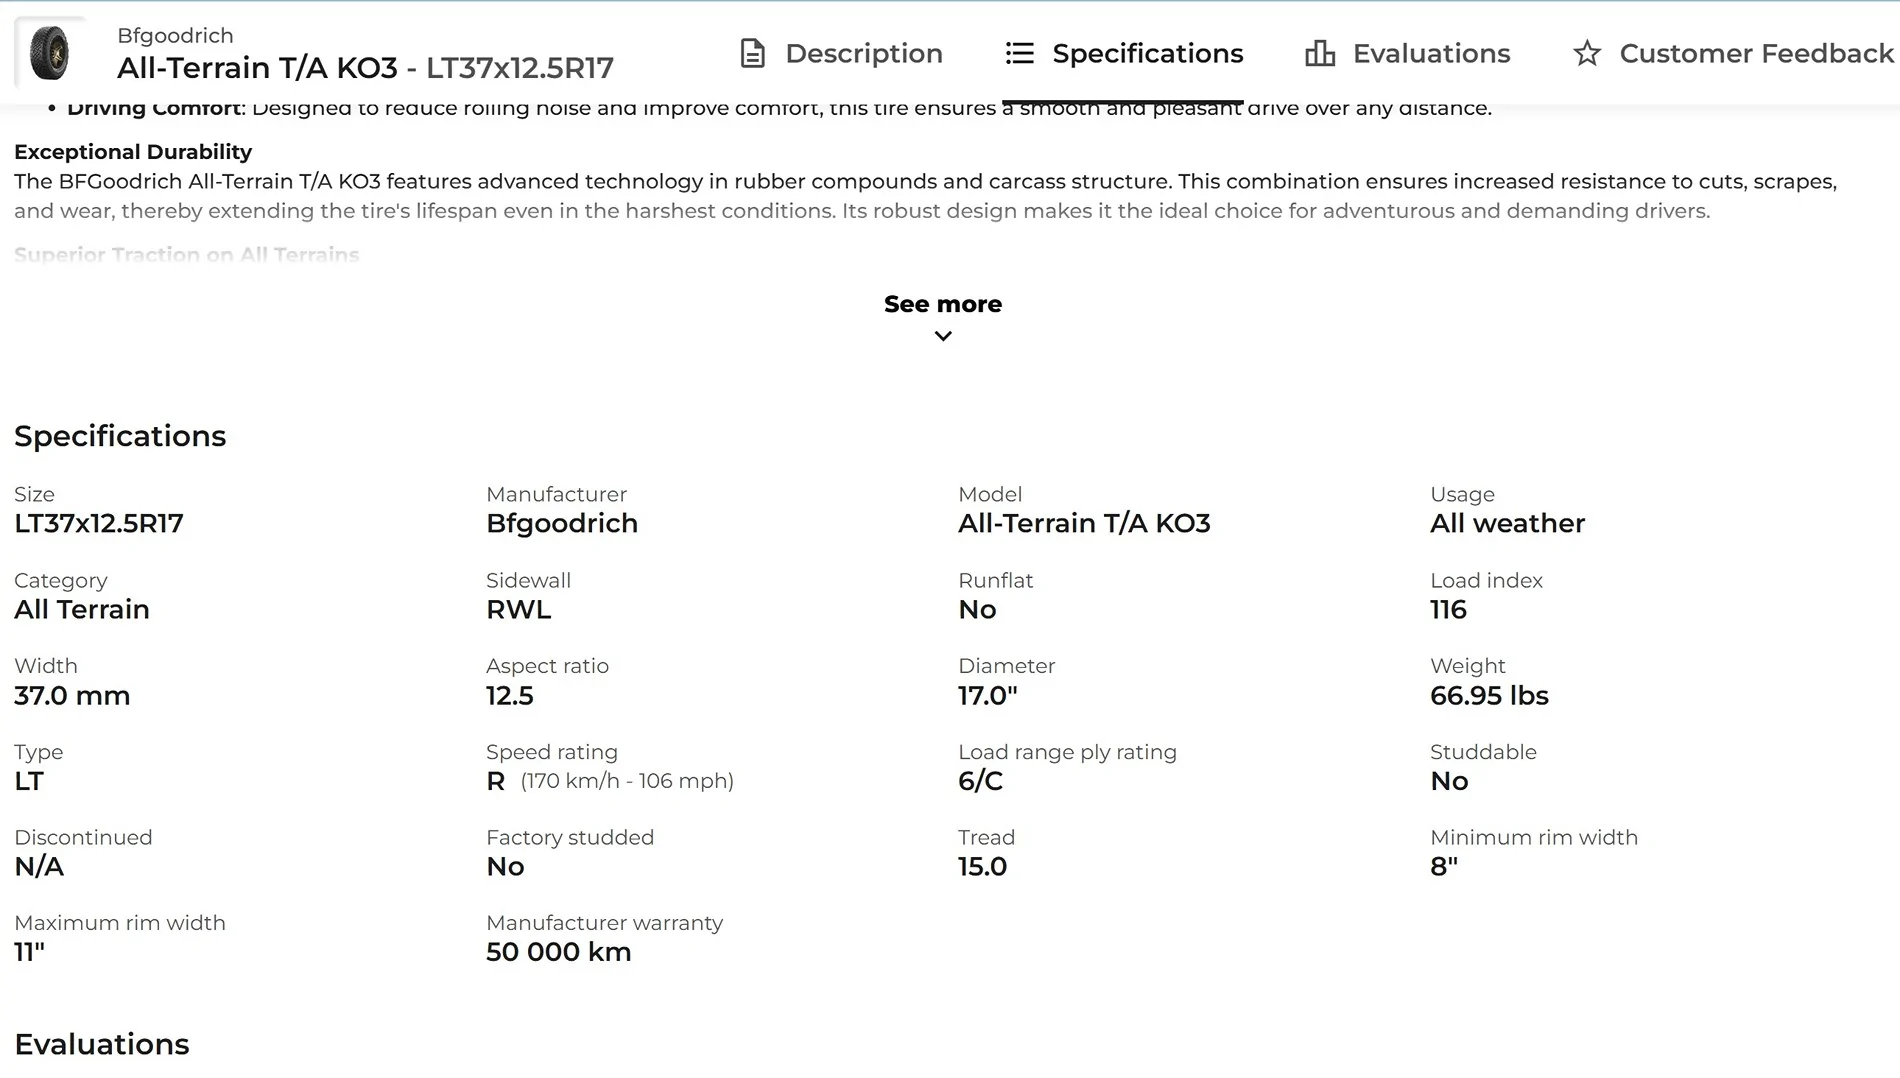Screen dimensions: 1900x1078
Task: Open the Customer Feedback tab label
Action: coord(1756,53)
